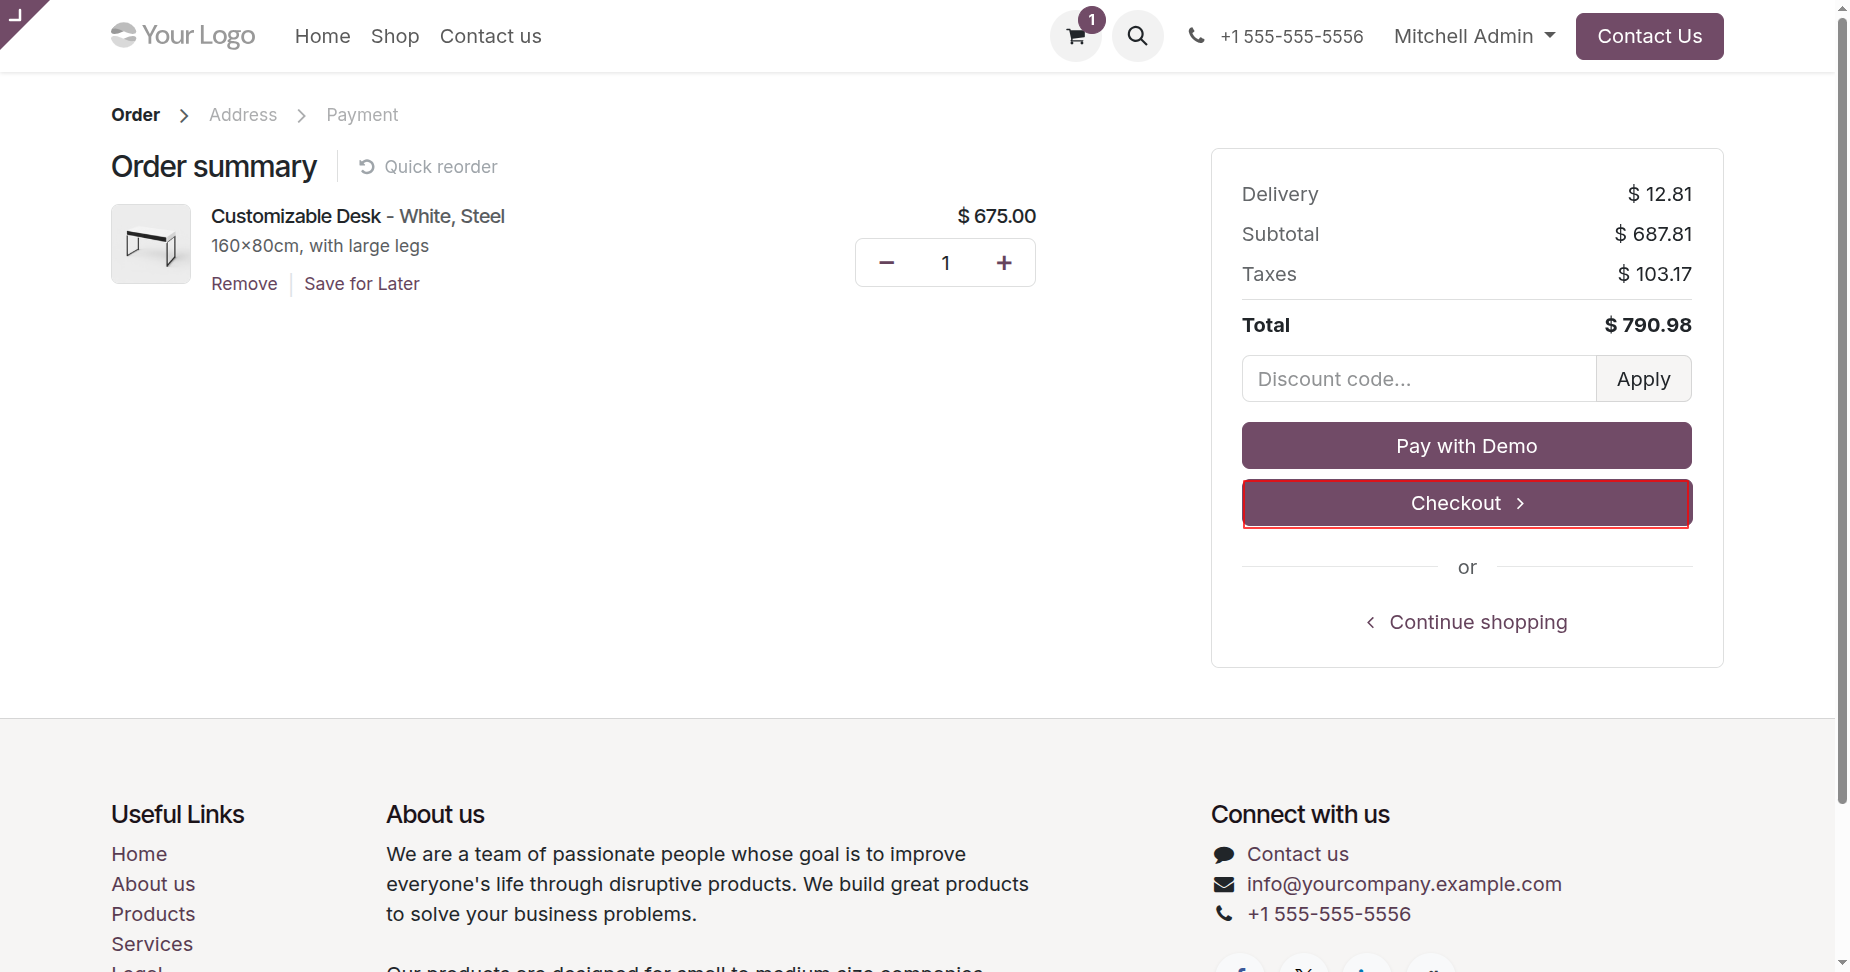Remove the Customizable Desk from cart
1850x972 pixels.
point(244,284)
